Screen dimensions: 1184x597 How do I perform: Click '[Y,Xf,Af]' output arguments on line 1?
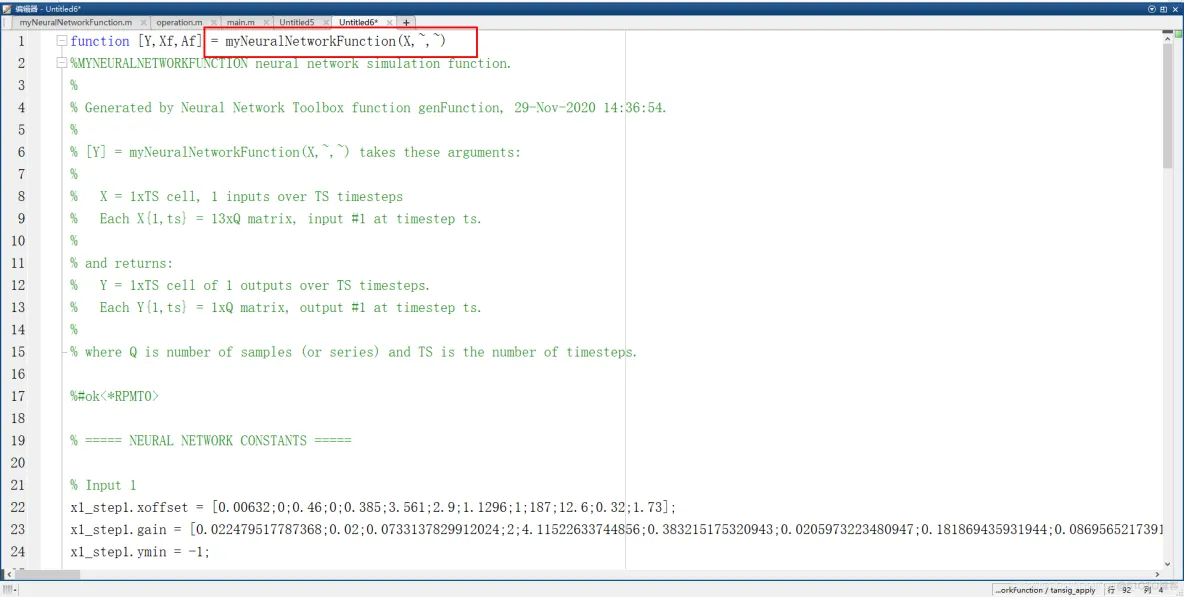(x=170, y=42)
